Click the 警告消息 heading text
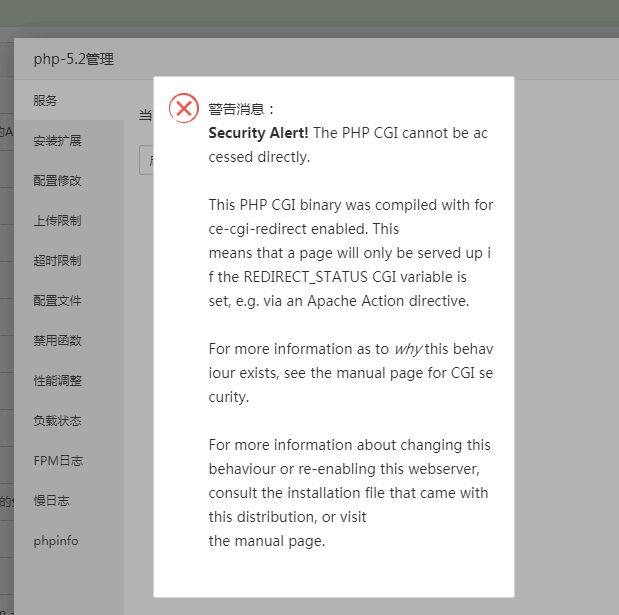This screenshot has width=619, height=615. [241, 109]
